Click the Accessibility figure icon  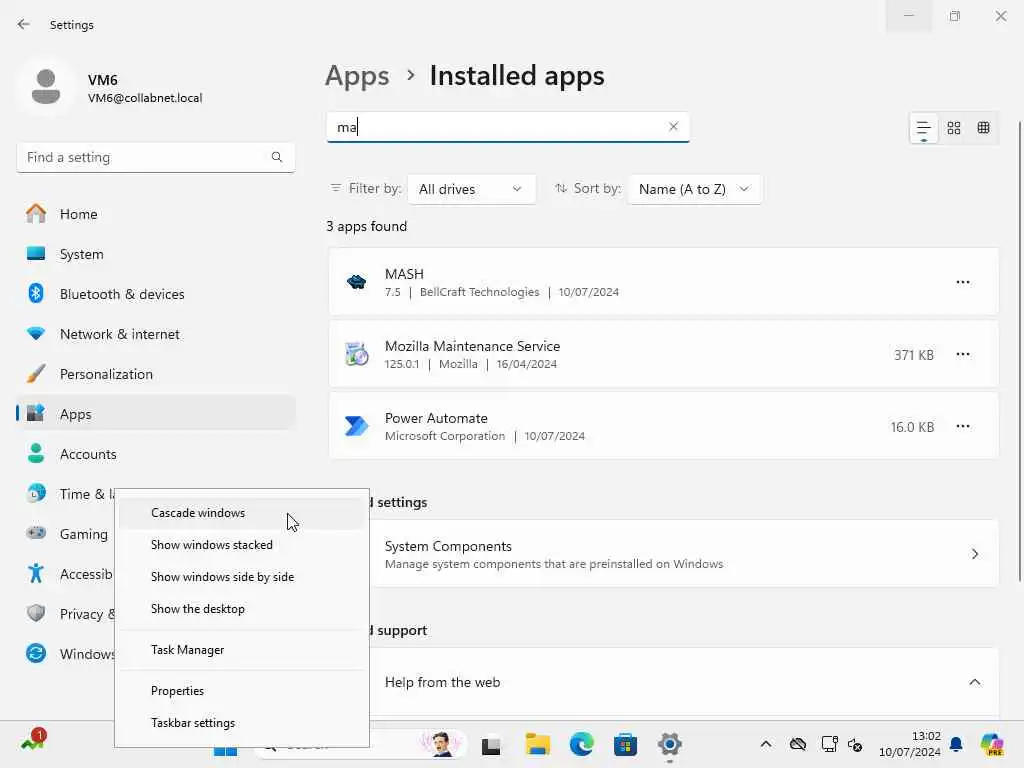36,573
